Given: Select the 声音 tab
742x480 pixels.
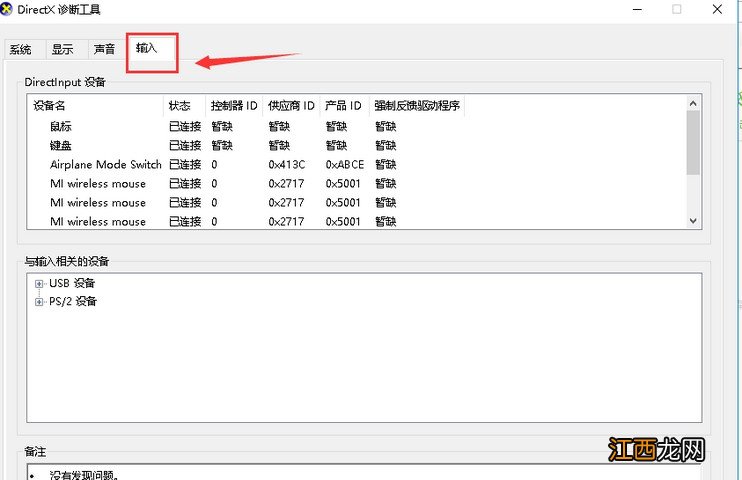Looking at the screenshot, I should tap(104, 50).
